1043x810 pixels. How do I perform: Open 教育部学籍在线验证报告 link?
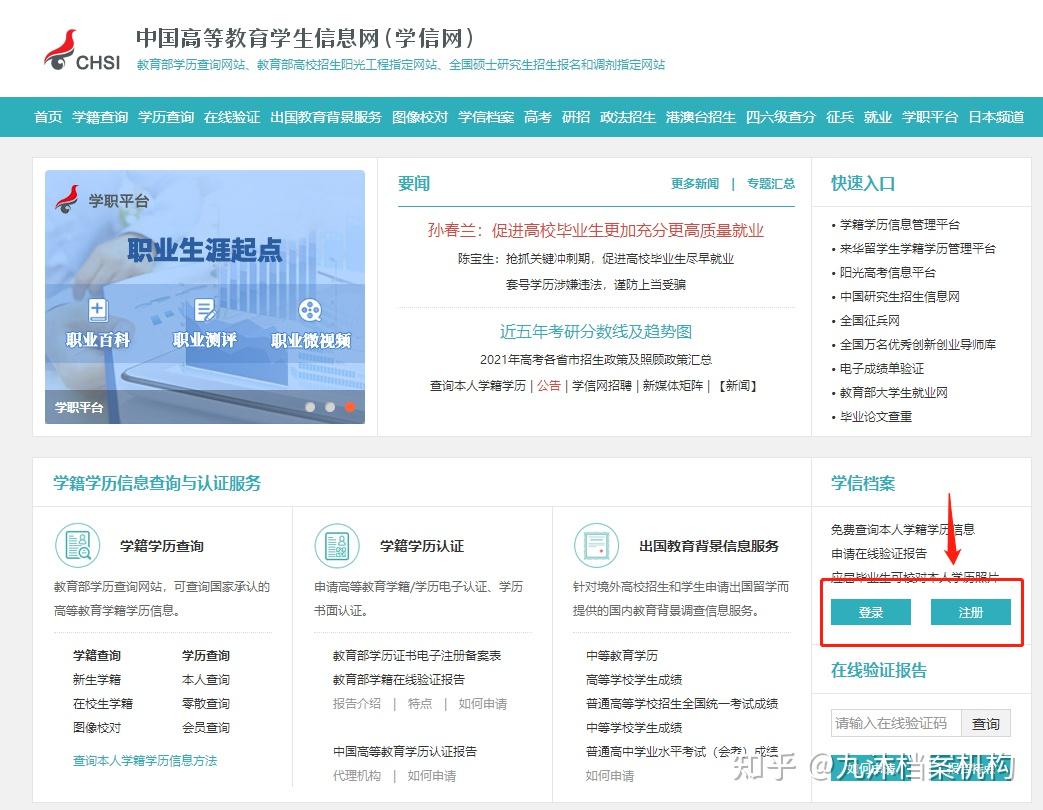(399, 680)
